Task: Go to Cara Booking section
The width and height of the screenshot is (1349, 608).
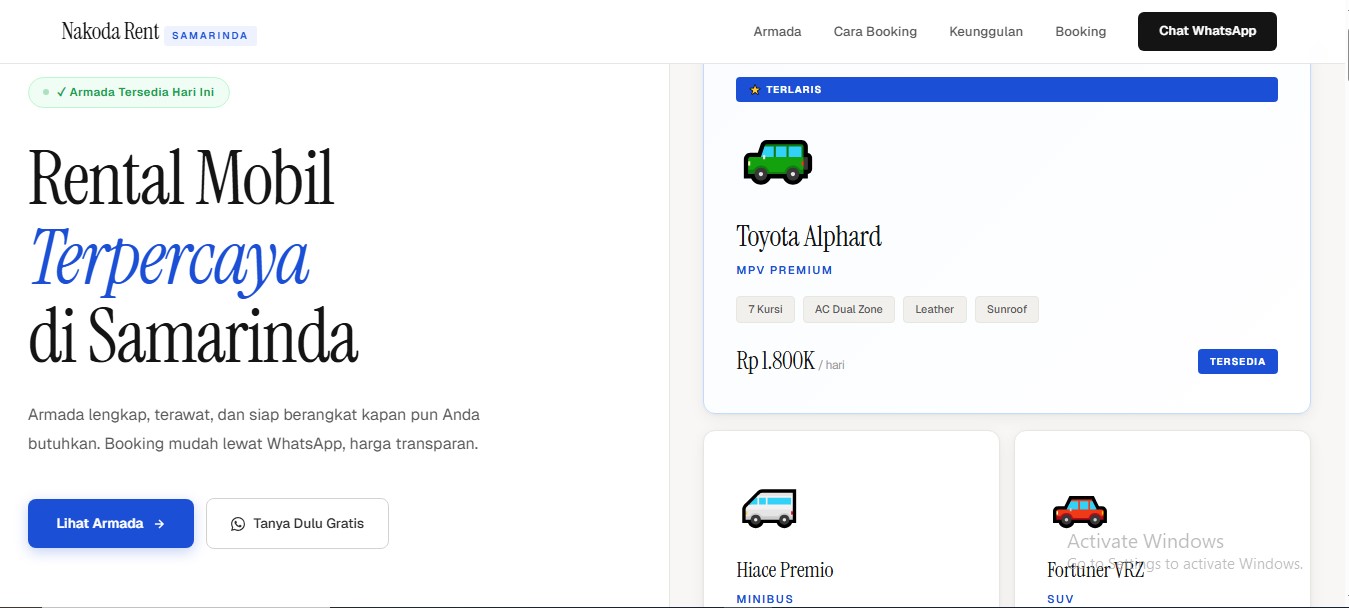Action: click(875, 32)
